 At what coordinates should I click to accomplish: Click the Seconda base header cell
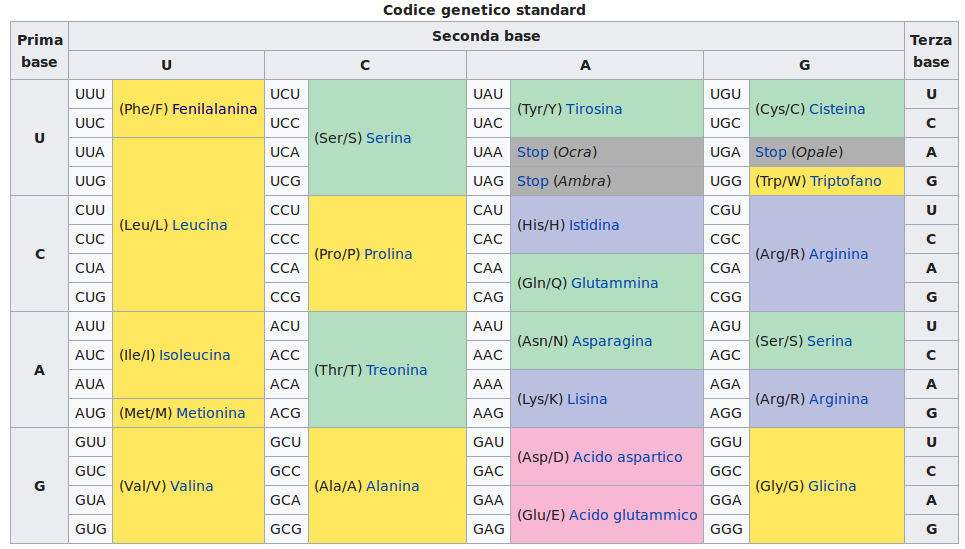click(x=486, y=36)
